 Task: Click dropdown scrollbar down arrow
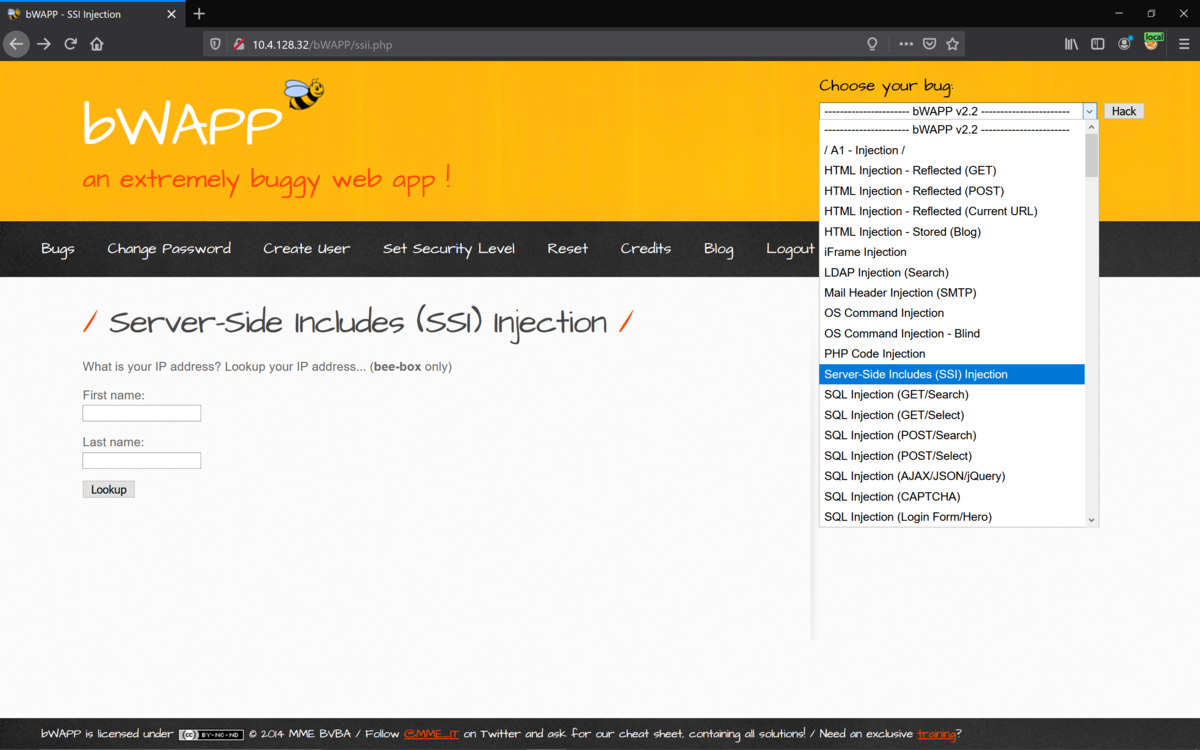pyautogui.click(x=1092, y=520)
